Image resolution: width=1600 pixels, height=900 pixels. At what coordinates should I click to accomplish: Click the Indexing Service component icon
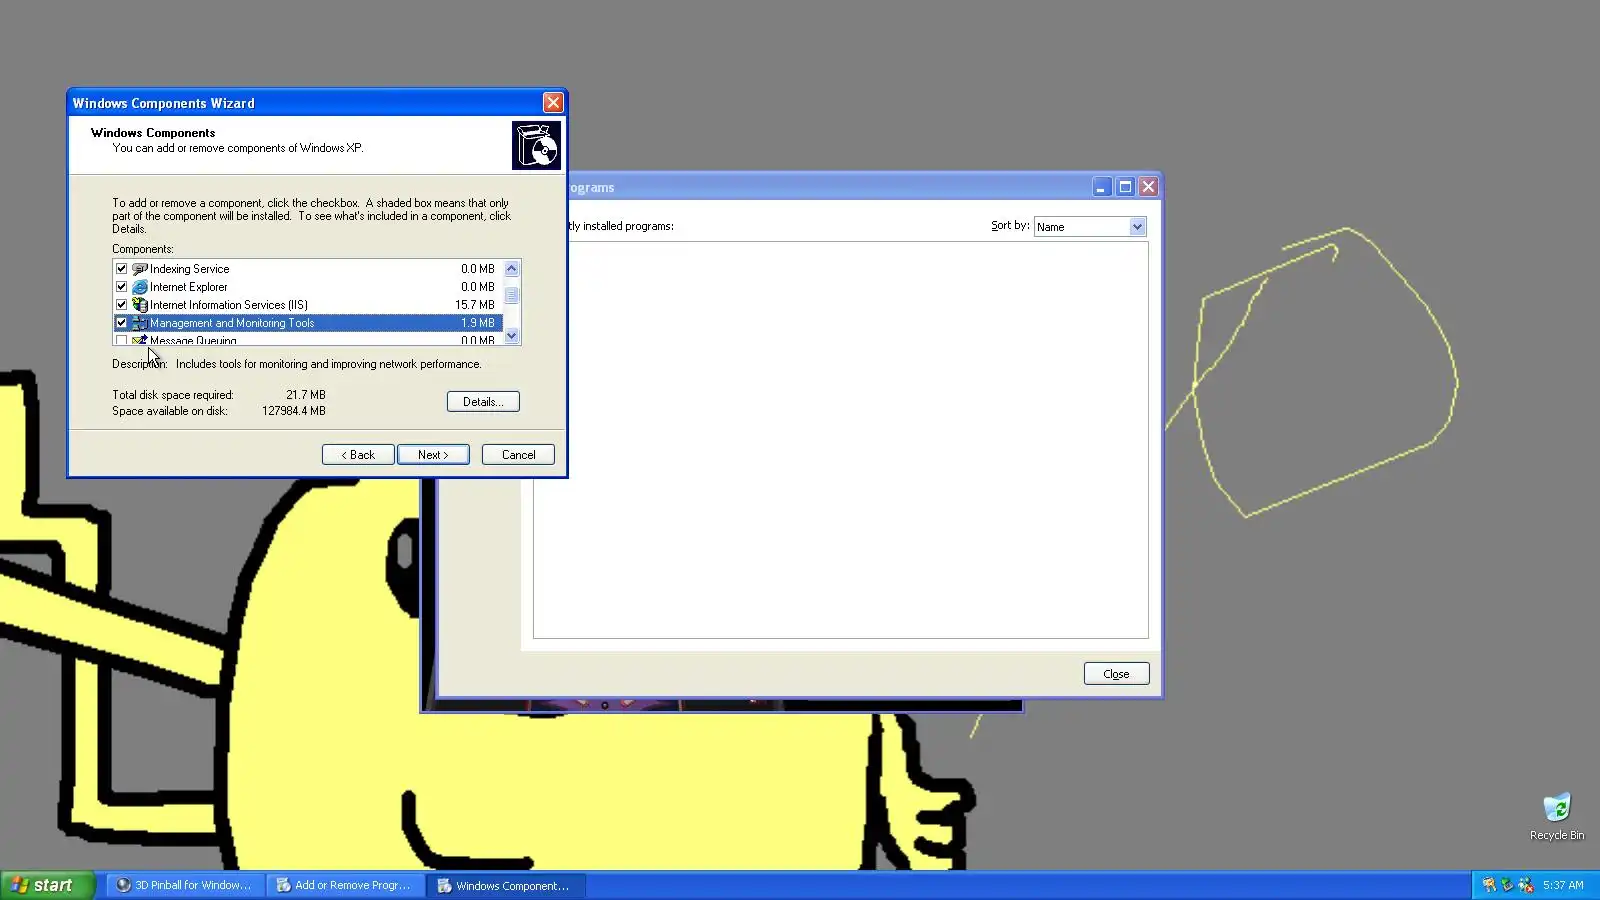click(140, 269)
